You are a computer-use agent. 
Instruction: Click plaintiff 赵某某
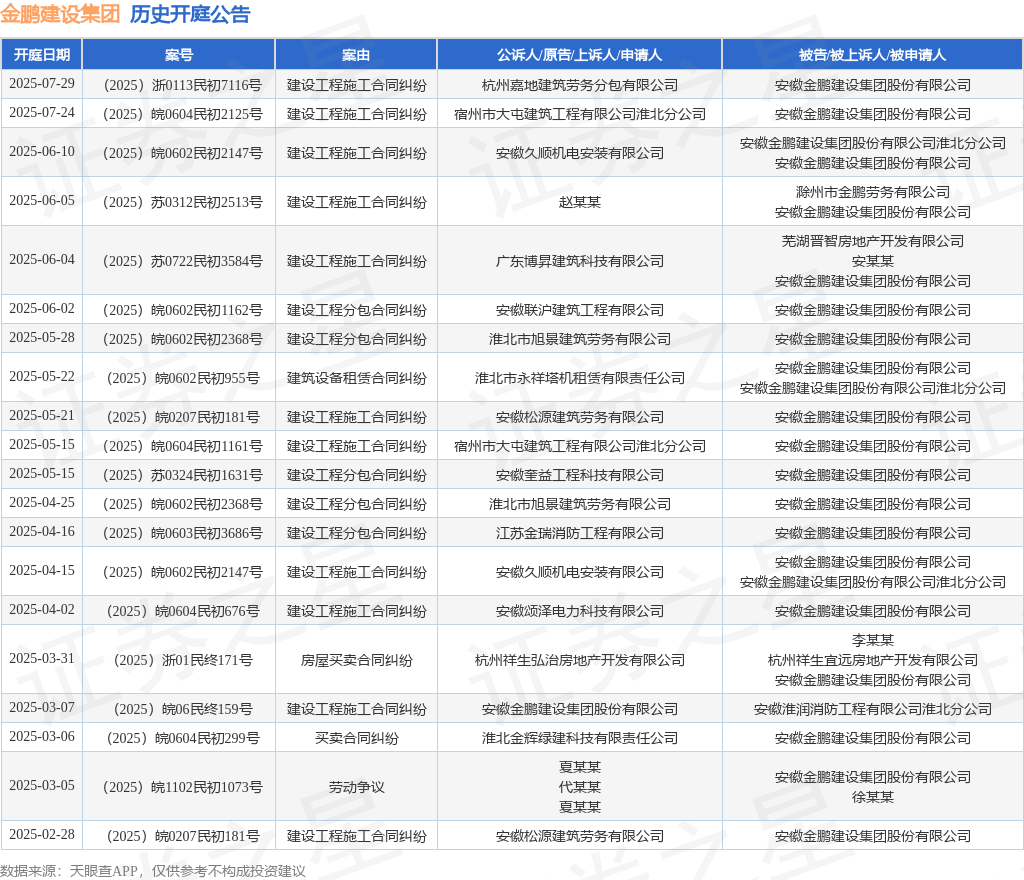click(579, 202)
